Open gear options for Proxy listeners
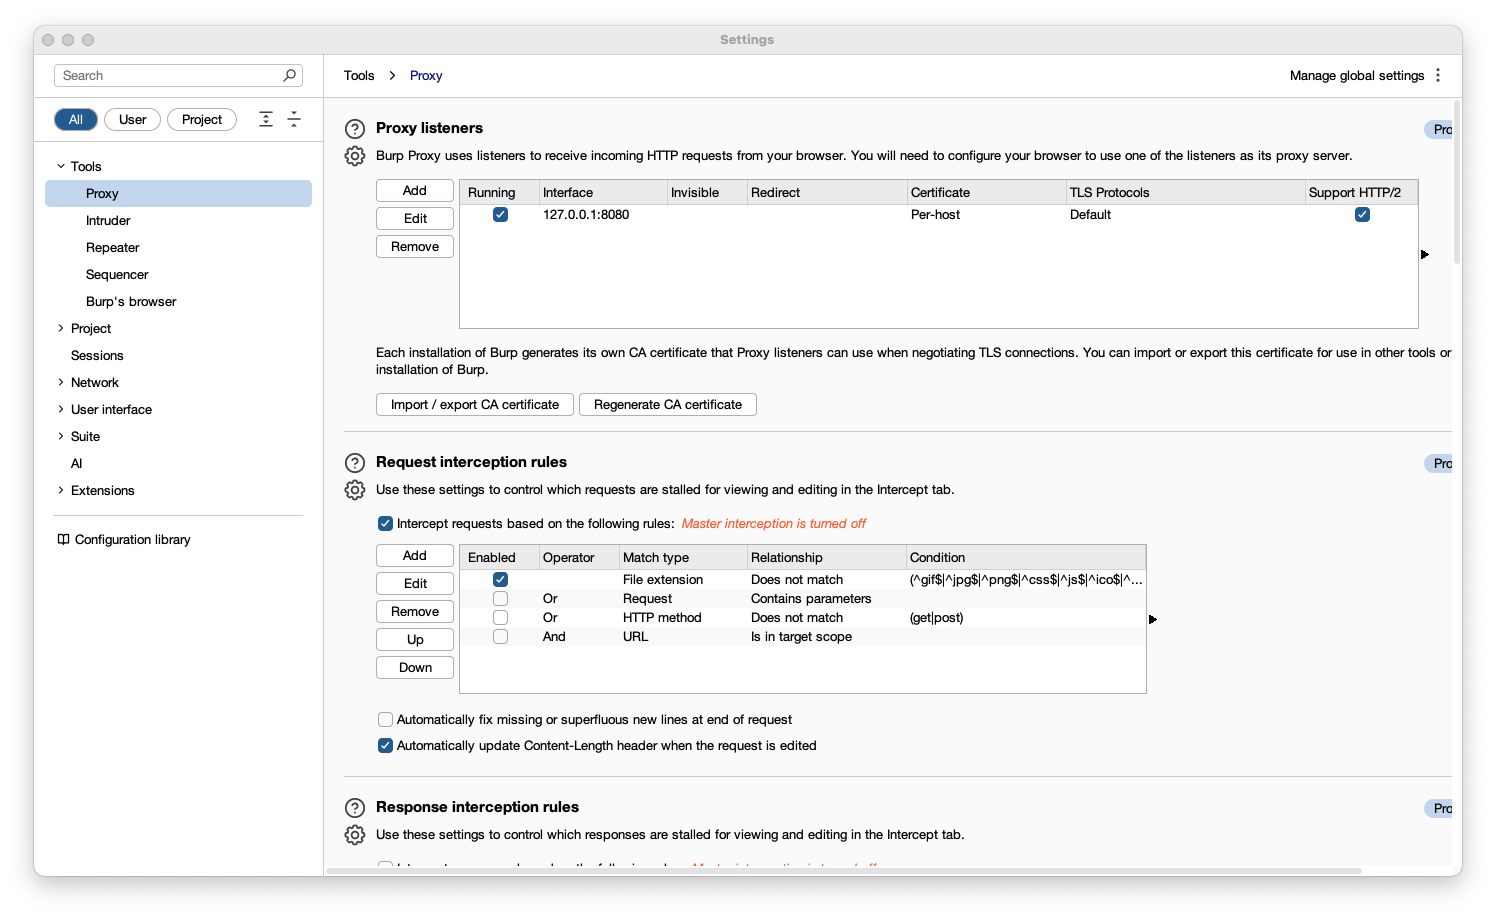1496x918 pixels. point(355,156)
